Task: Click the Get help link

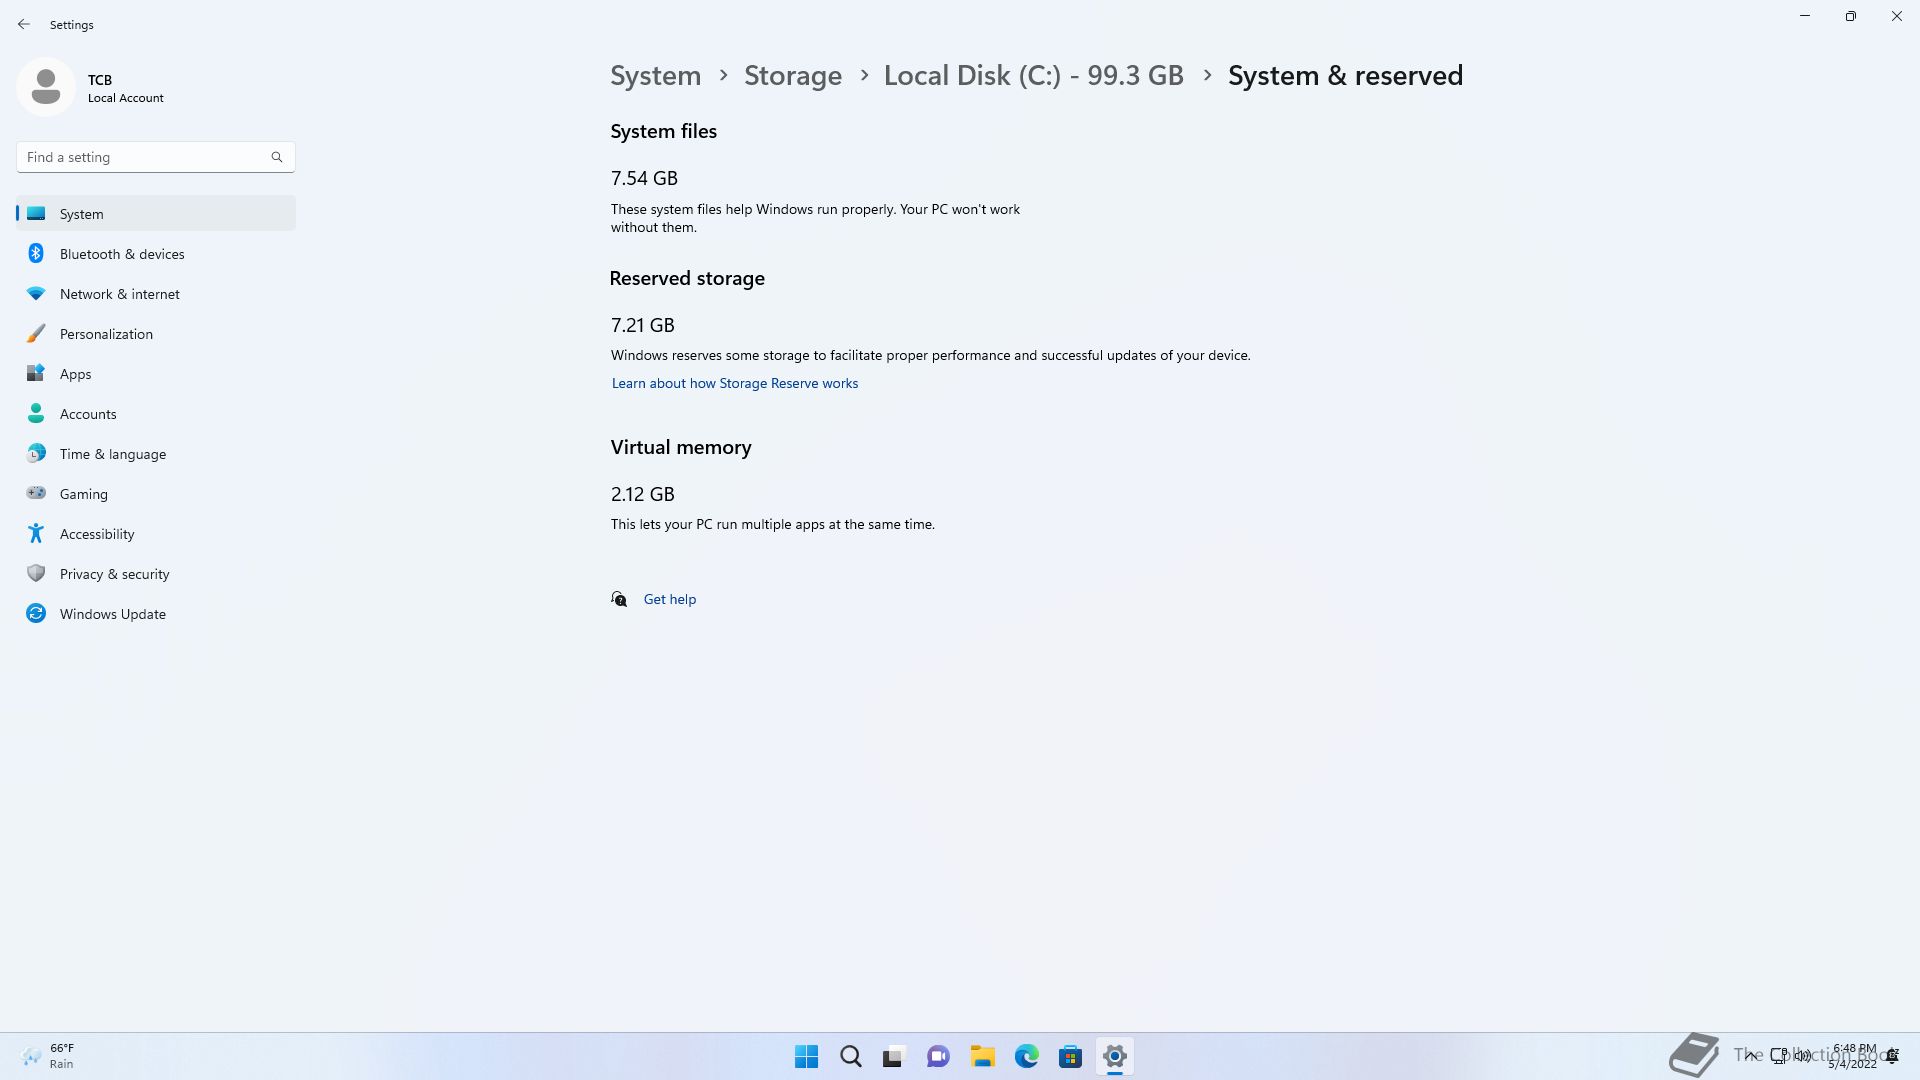Action: coord(670,599)
